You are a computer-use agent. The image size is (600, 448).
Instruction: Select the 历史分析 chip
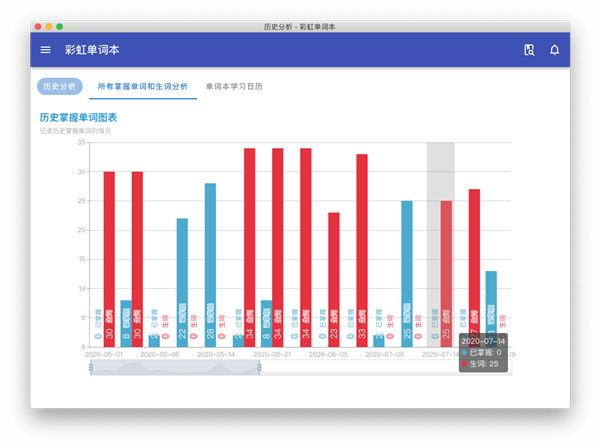(x=60, y=87)
